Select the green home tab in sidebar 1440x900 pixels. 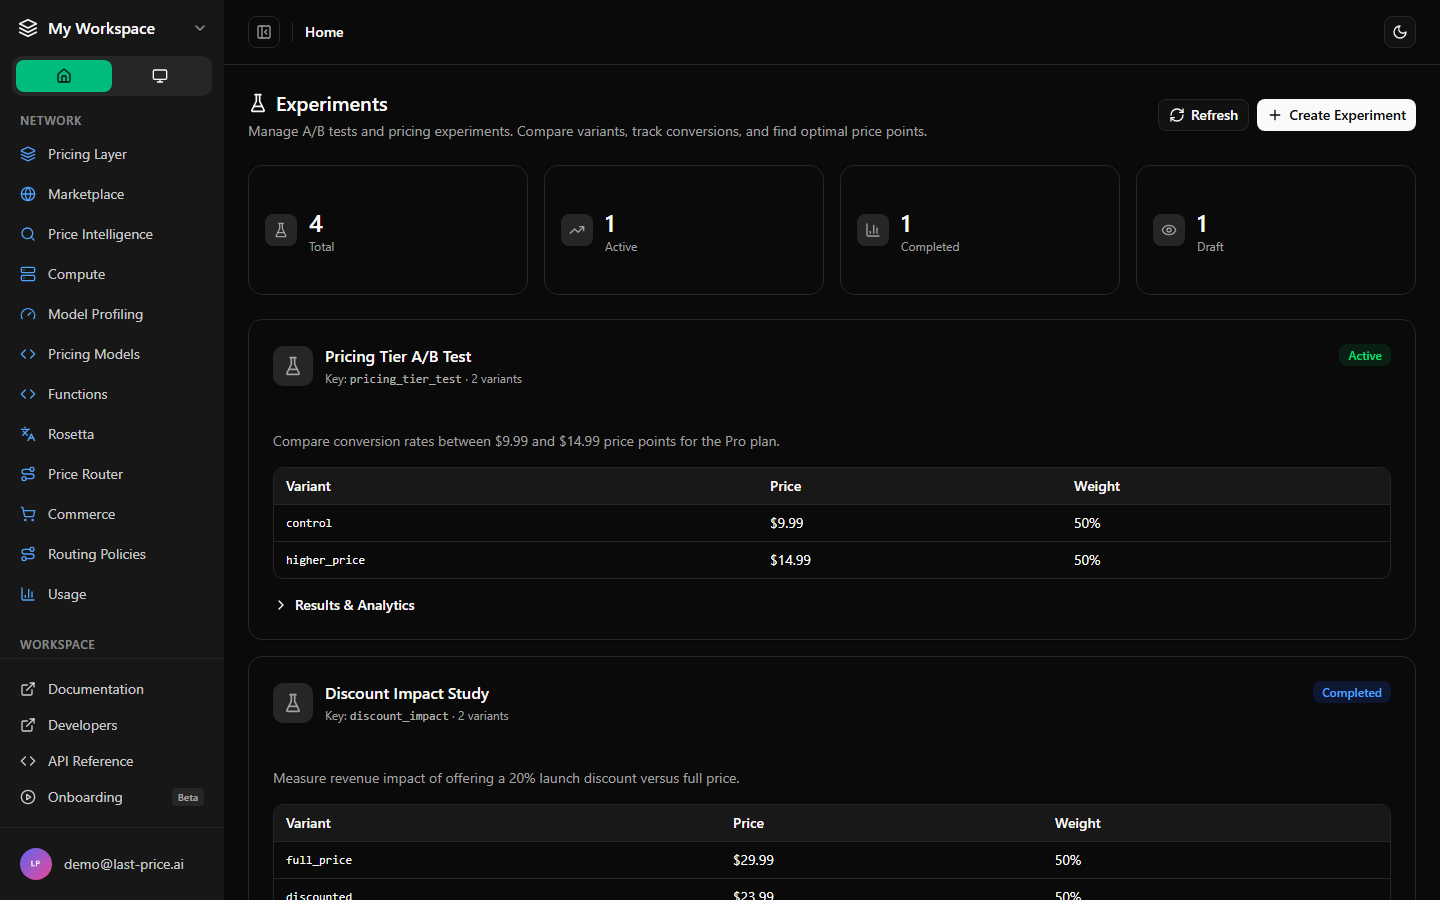(x=64, y=76)
